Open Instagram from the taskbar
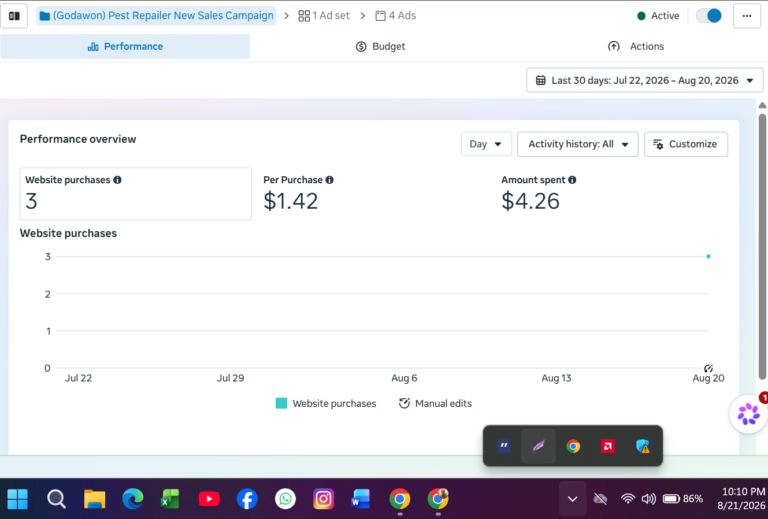The height and width of the screenshot is (519, 768). tap(323, 499)
